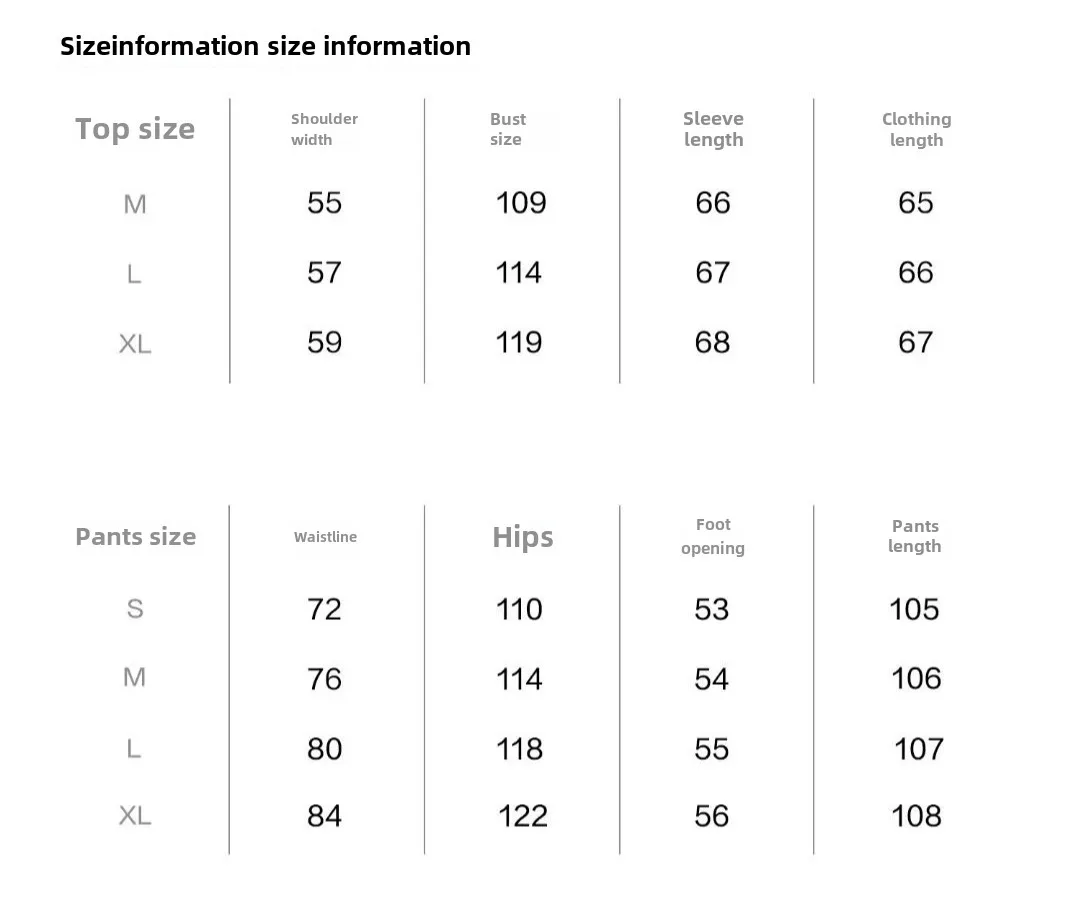The height and width of the screenshot is (916, 1080).
Task: Click the 'Pants length' column header
Action: [x=915, y=536]
